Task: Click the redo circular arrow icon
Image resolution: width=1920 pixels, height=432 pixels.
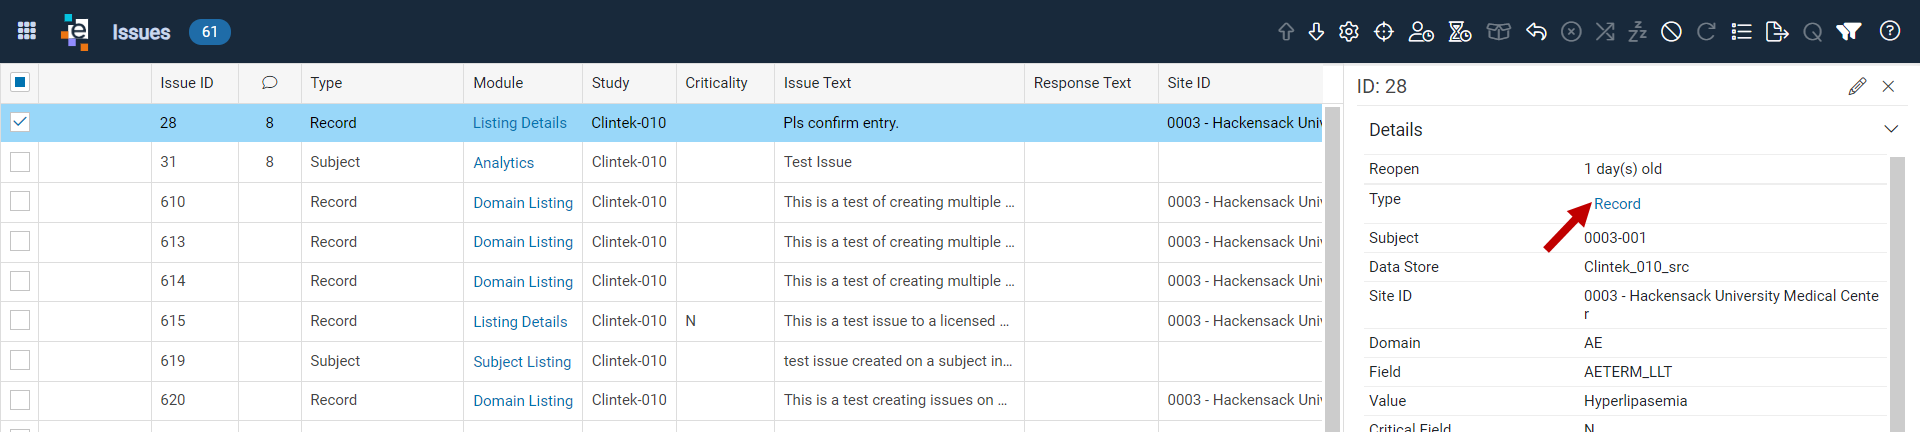Action: point(1706,32)
